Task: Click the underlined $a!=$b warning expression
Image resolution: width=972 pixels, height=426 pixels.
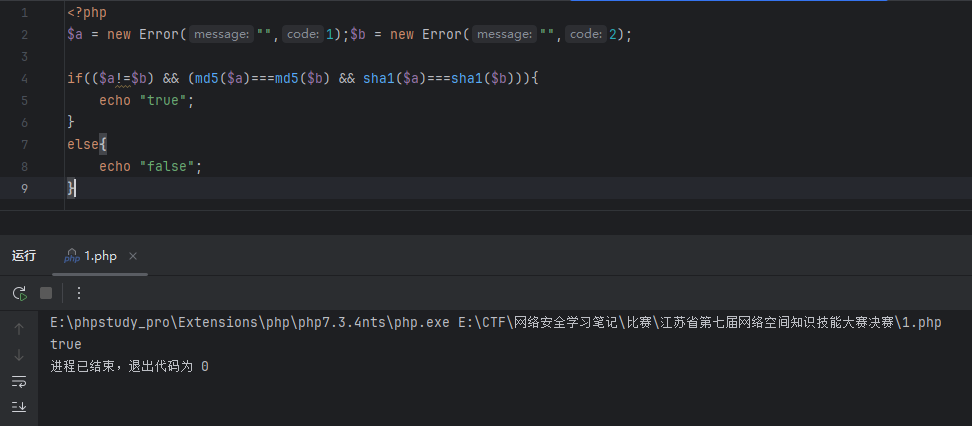Action: (x=124, y=78)
